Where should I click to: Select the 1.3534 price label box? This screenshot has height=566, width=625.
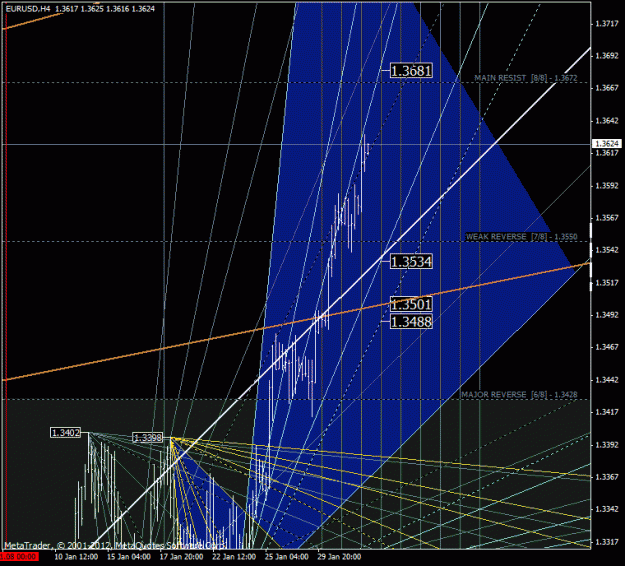pyautogui.click(x=411, y=262)
